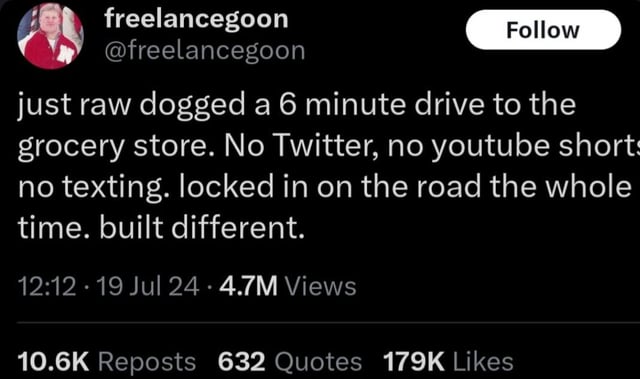The width and height of the screenshot is (640, 379).
Task: Click the 179K like count
Action: [414, 361]
